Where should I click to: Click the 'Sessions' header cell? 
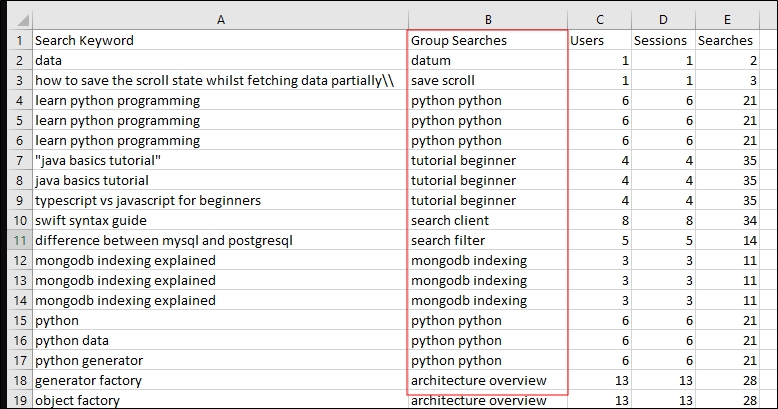(662, 41)
